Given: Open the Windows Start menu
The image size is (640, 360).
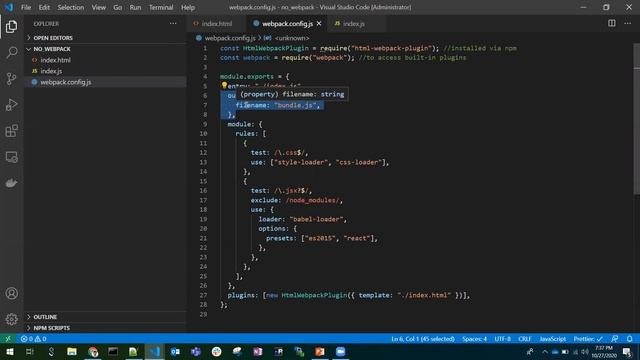Looking at the screenshot, I should click(9, 351).
